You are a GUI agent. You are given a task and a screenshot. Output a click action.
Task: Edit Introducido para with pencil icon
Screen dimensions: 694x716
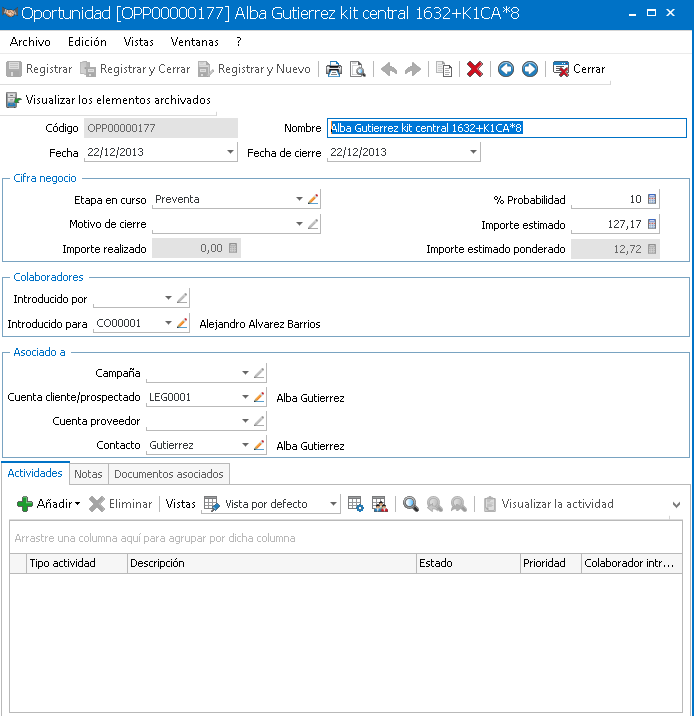(182, 323)
